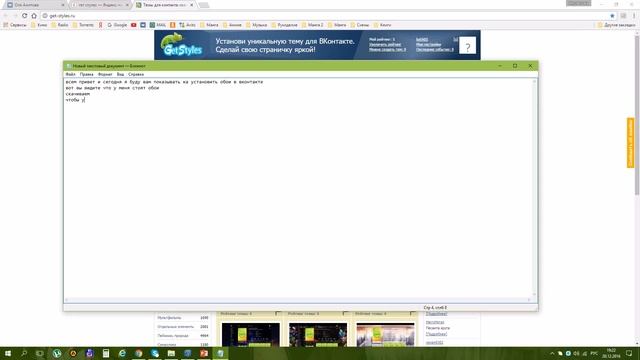Click the system tray volume icon
This screenshot has width=640, height=360.
tap(576, 353)
